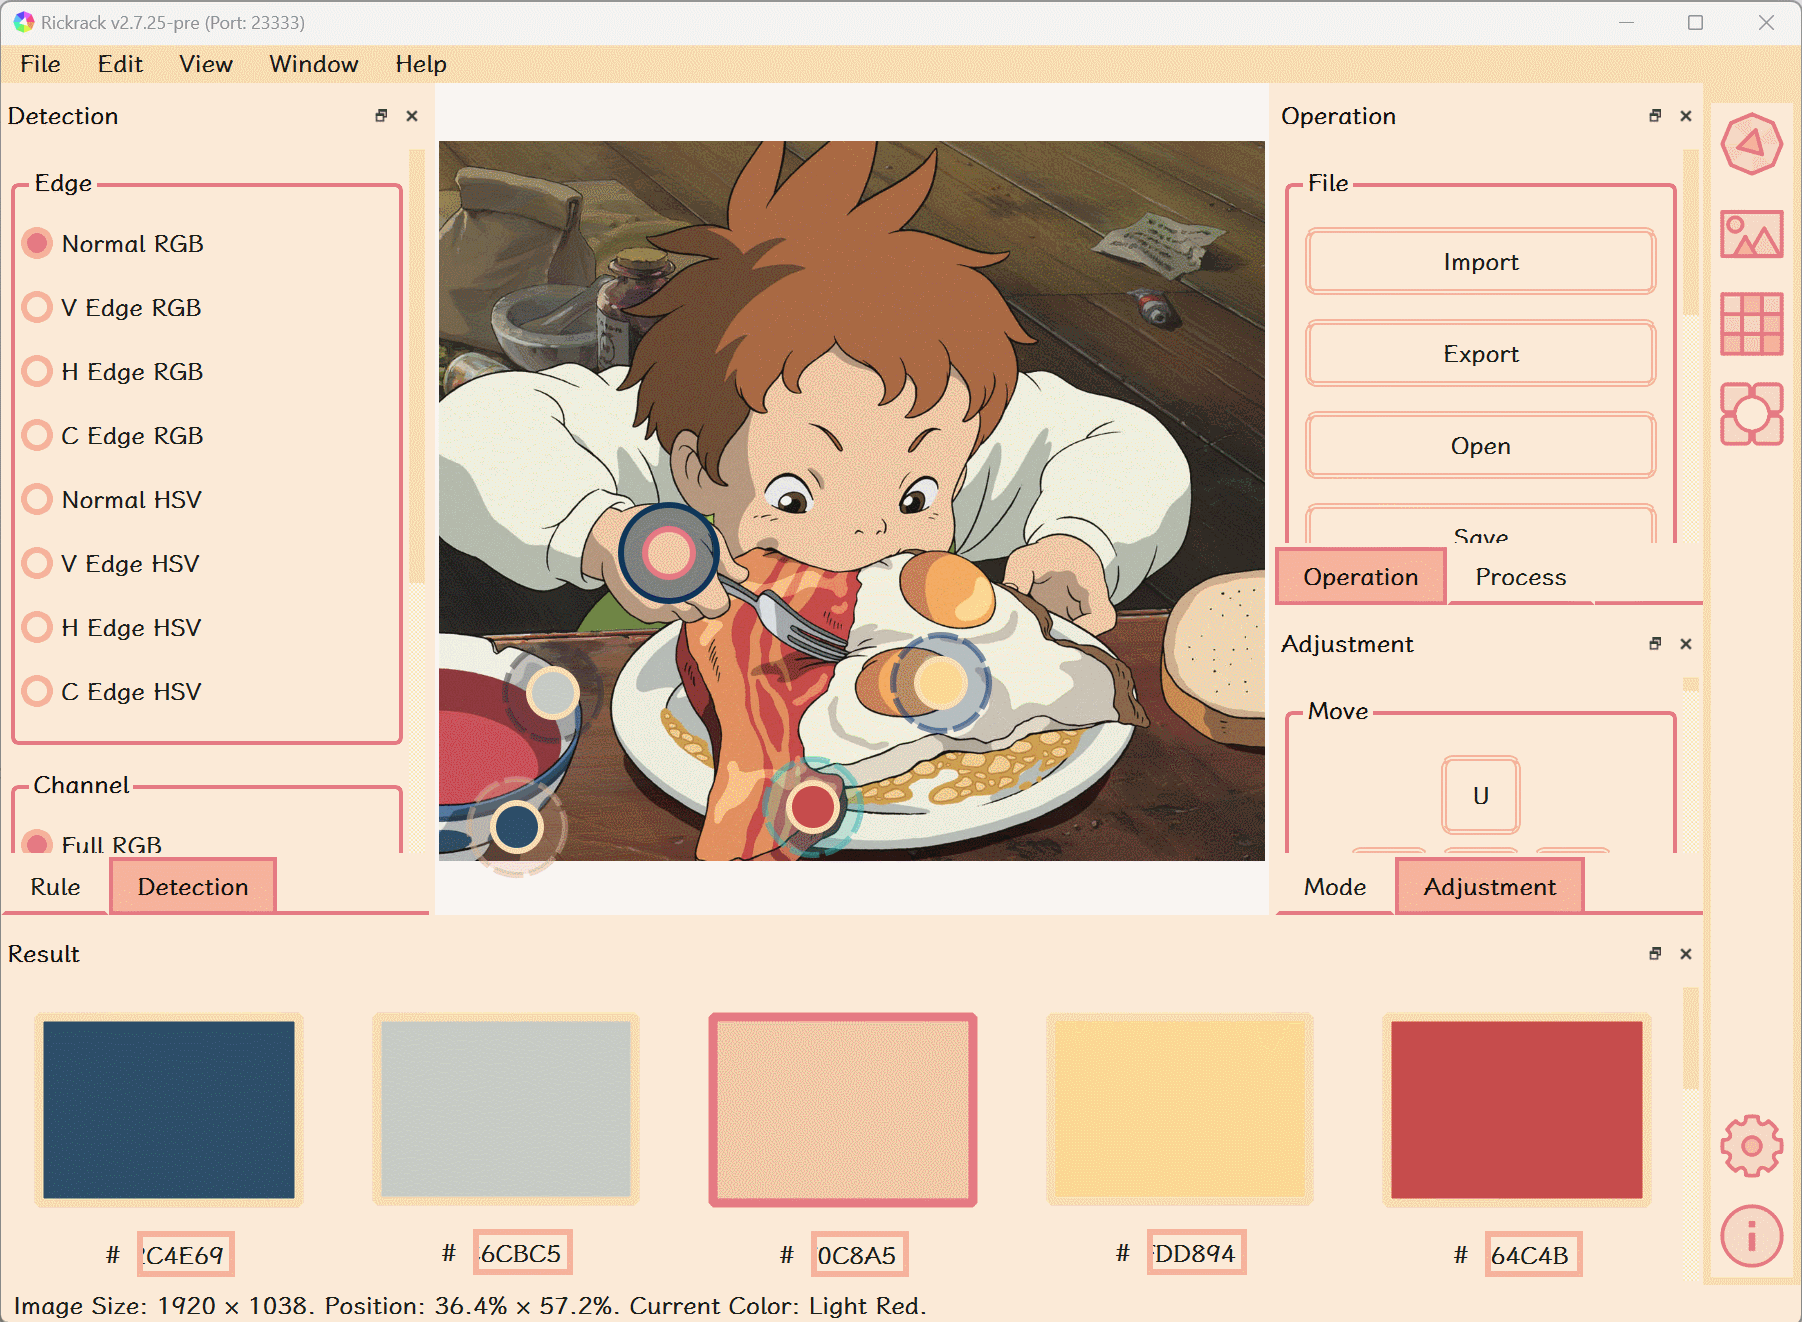Switch to the Detection tab
The width and height of the screenshot is (1802, 1322).
pos(193,887)
